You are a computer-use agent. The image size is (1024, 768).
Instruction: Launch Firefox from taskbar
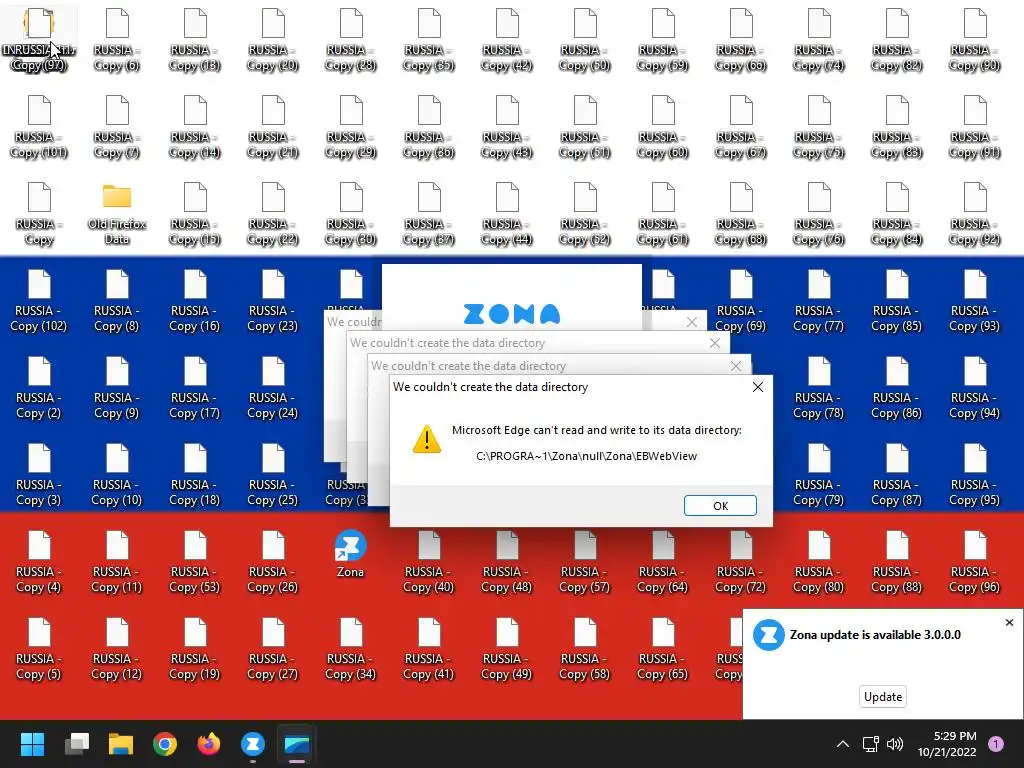[x=209, y=744]
